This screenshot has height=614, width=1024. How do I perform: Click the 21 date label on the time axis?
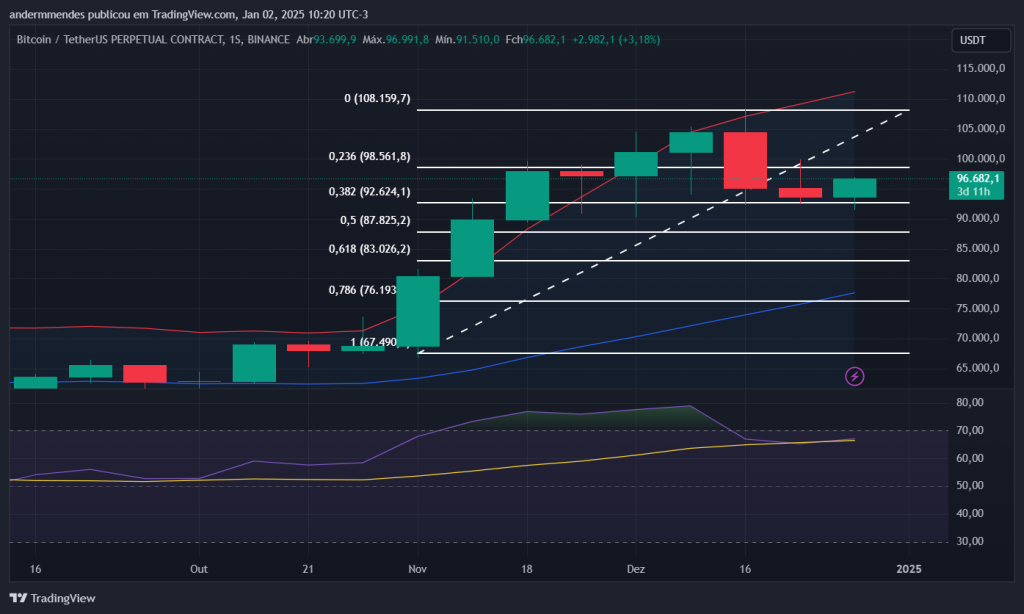[x=308, y=569]
